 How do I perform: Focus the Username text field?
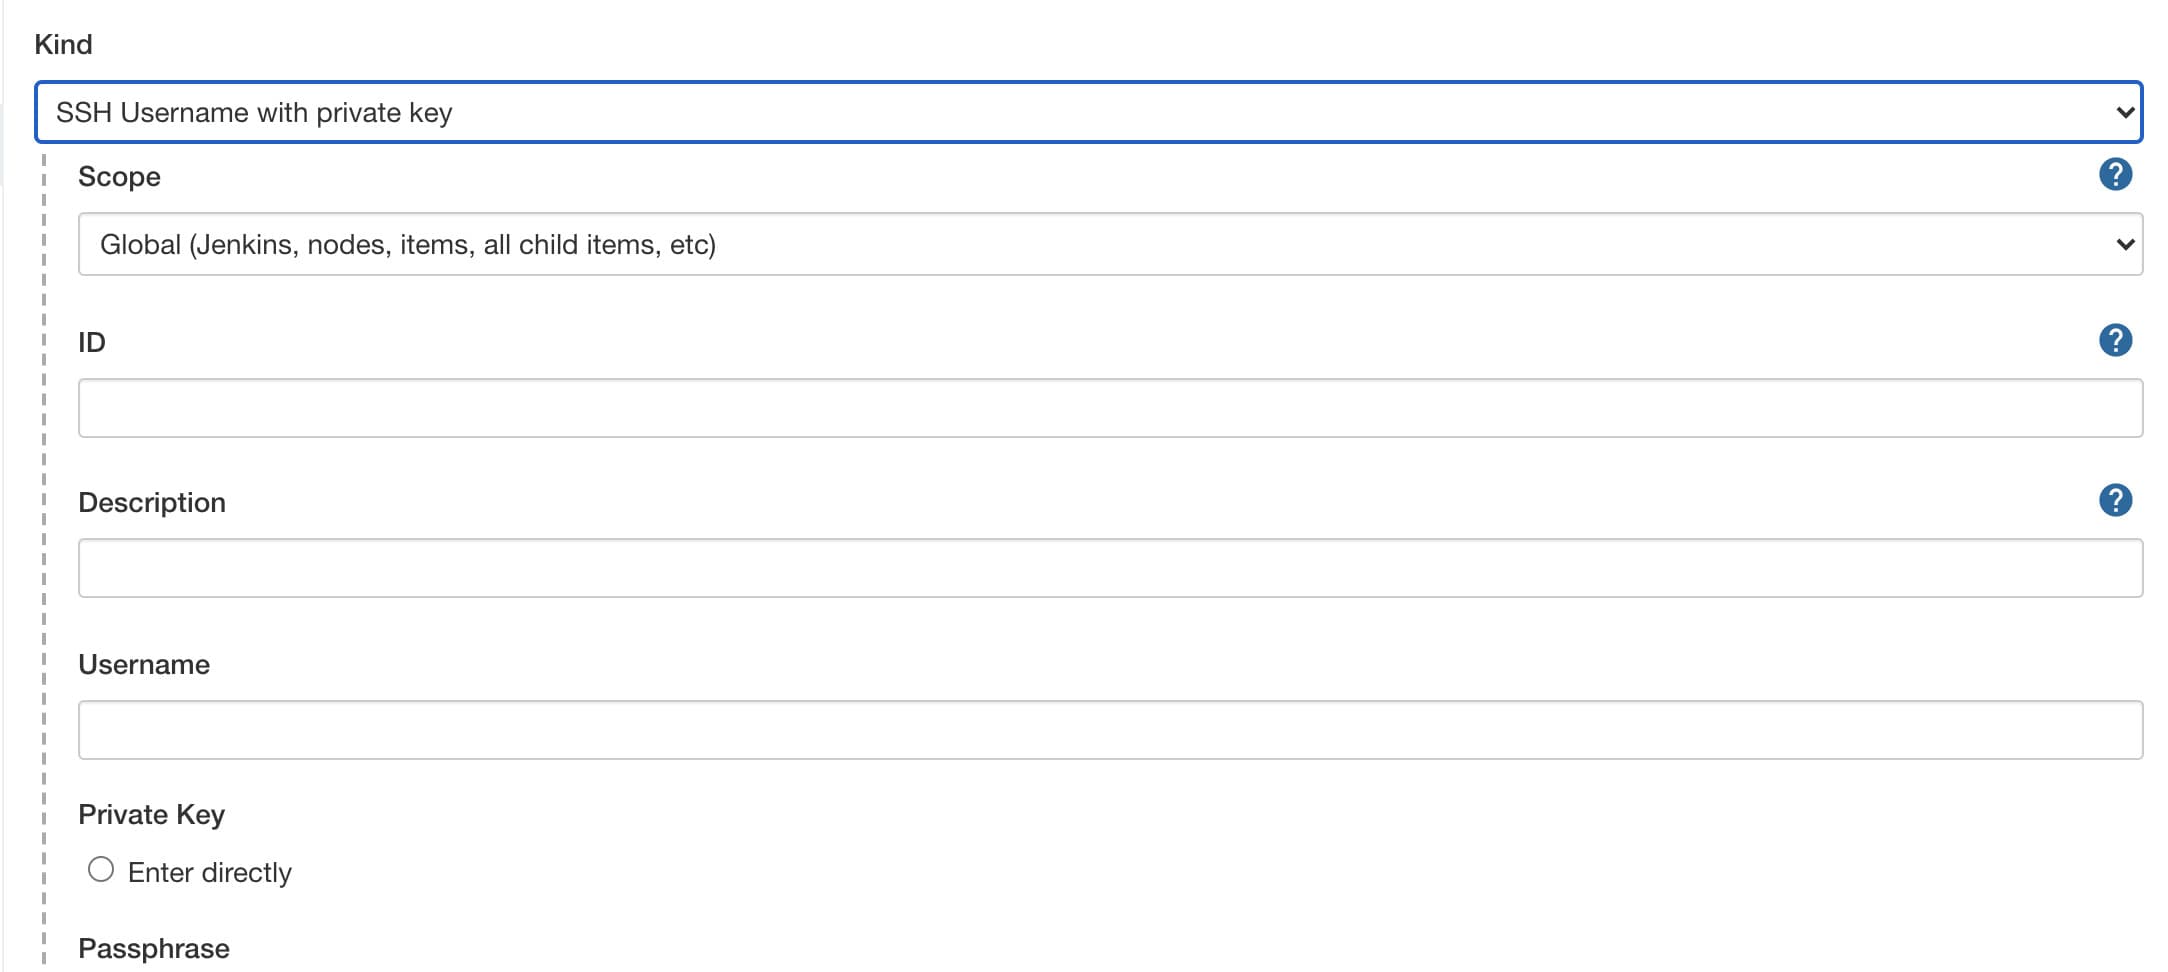1110,730
